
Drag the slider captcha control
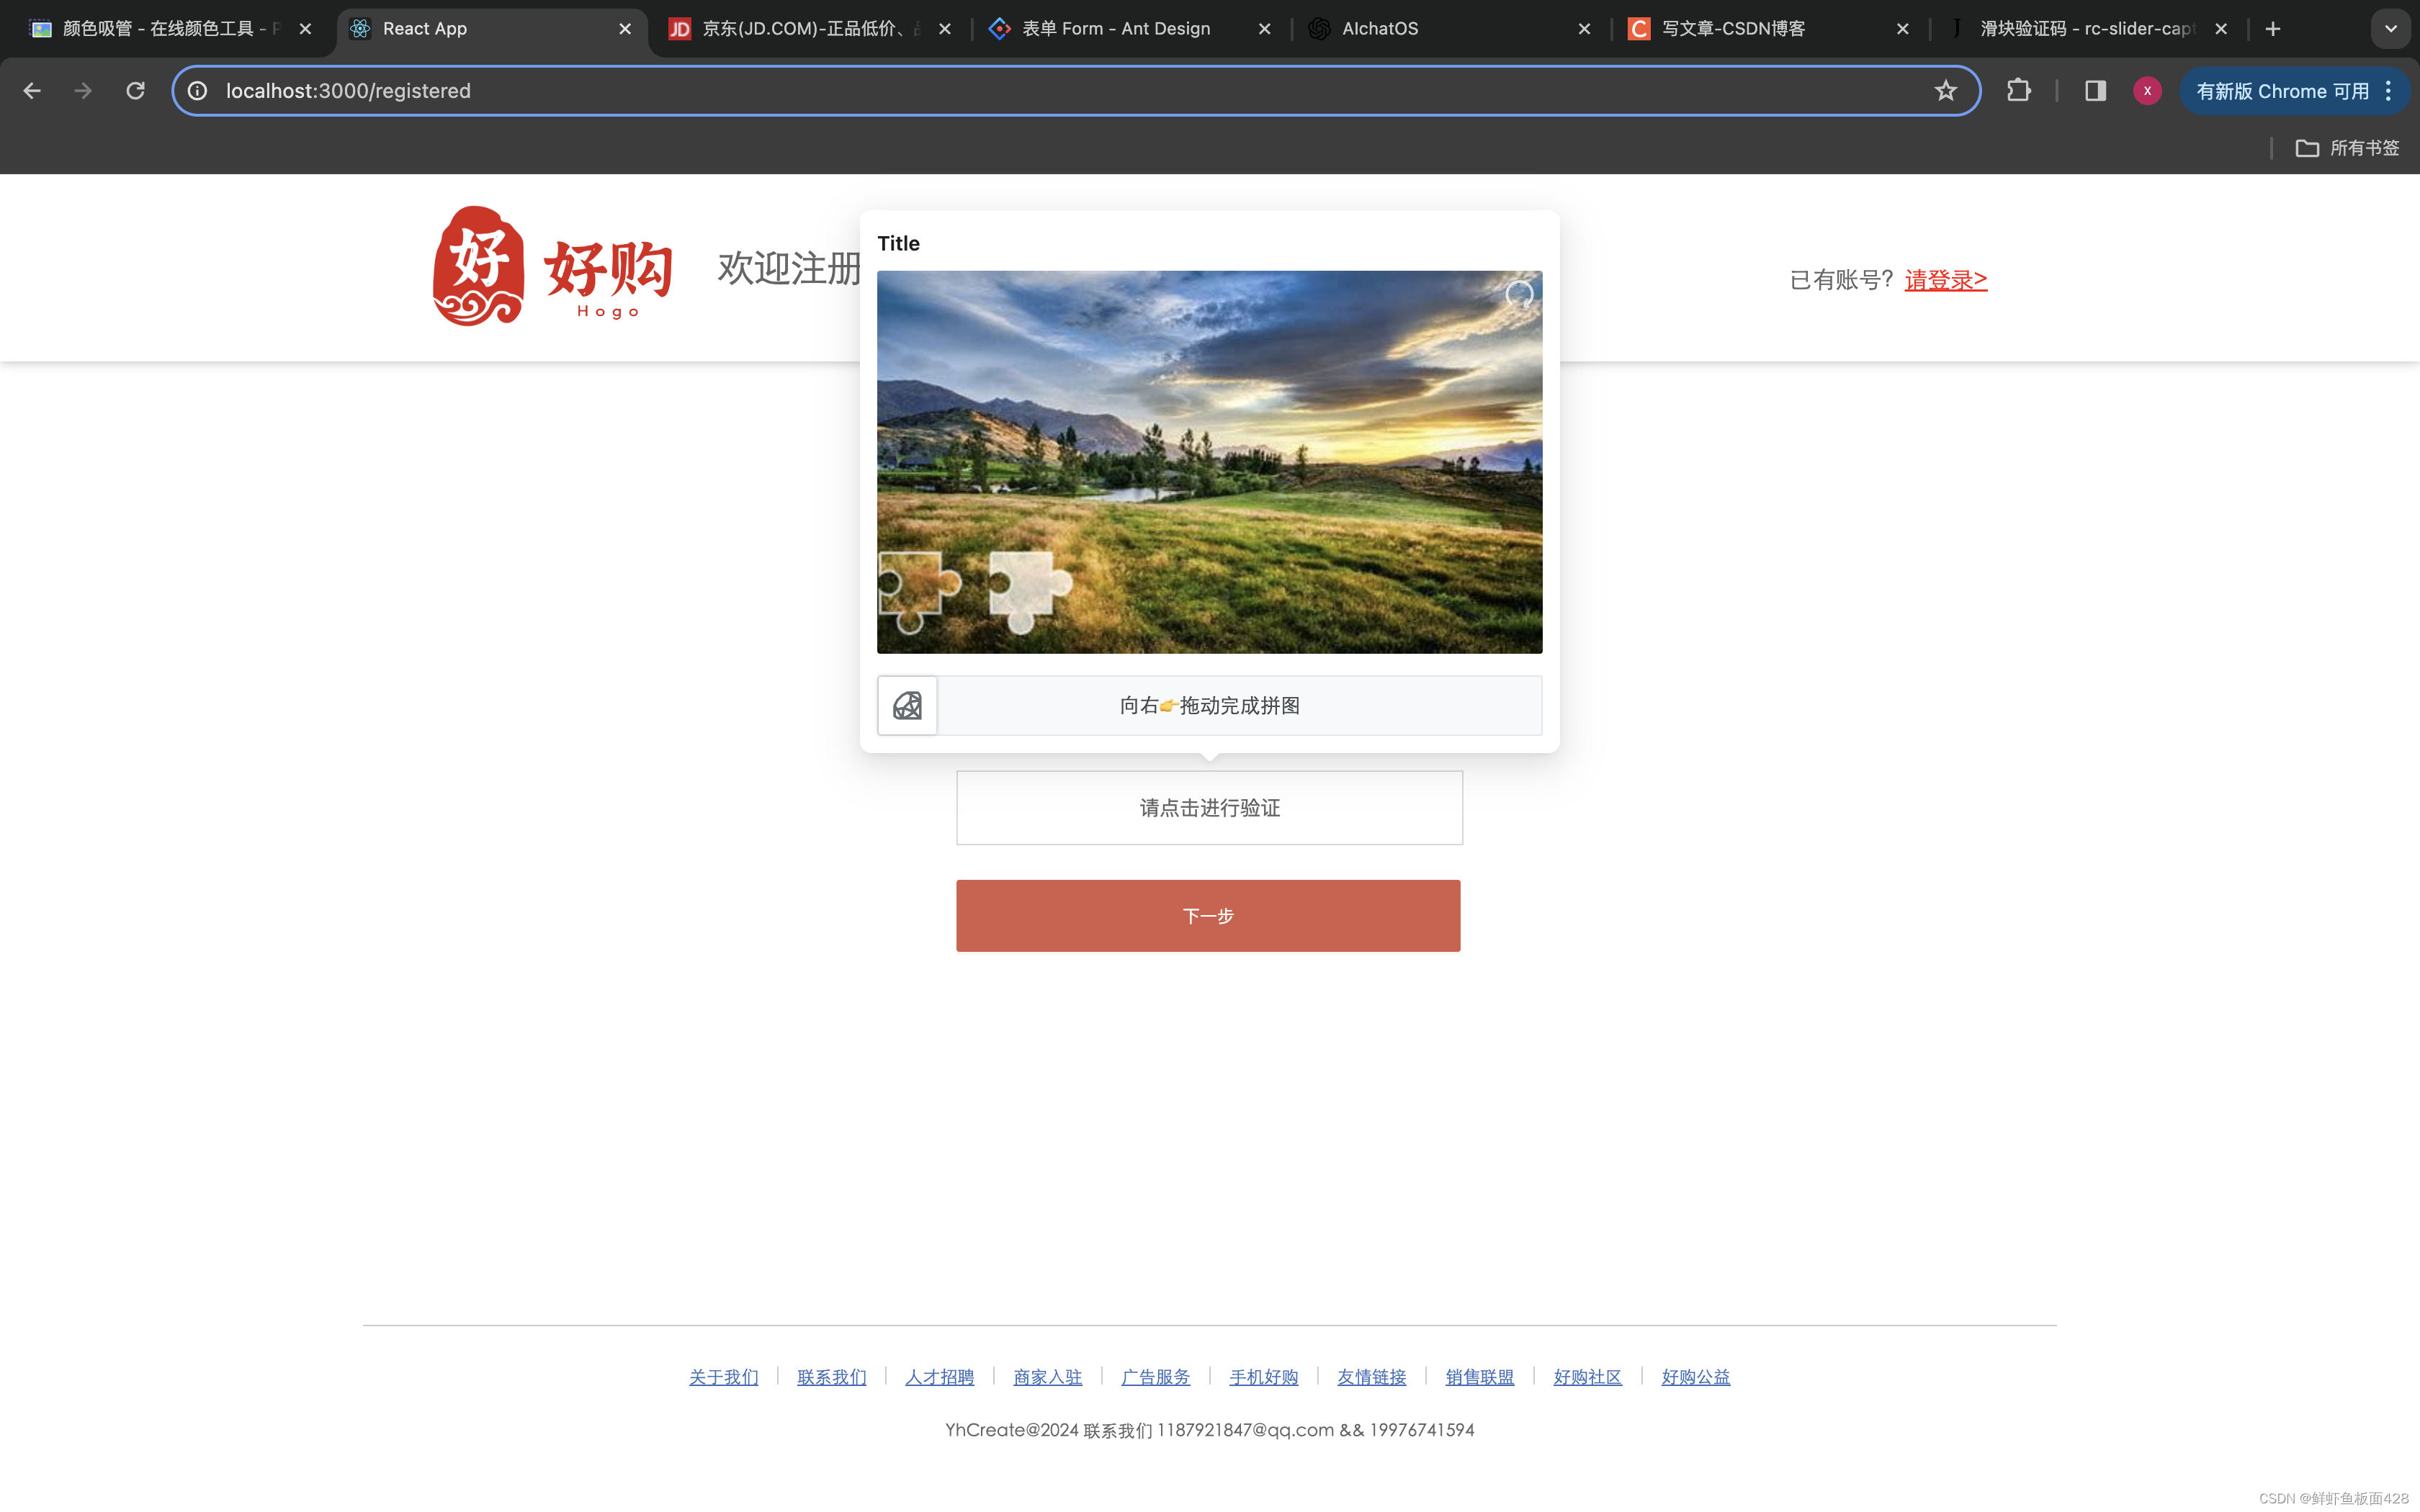907,706
